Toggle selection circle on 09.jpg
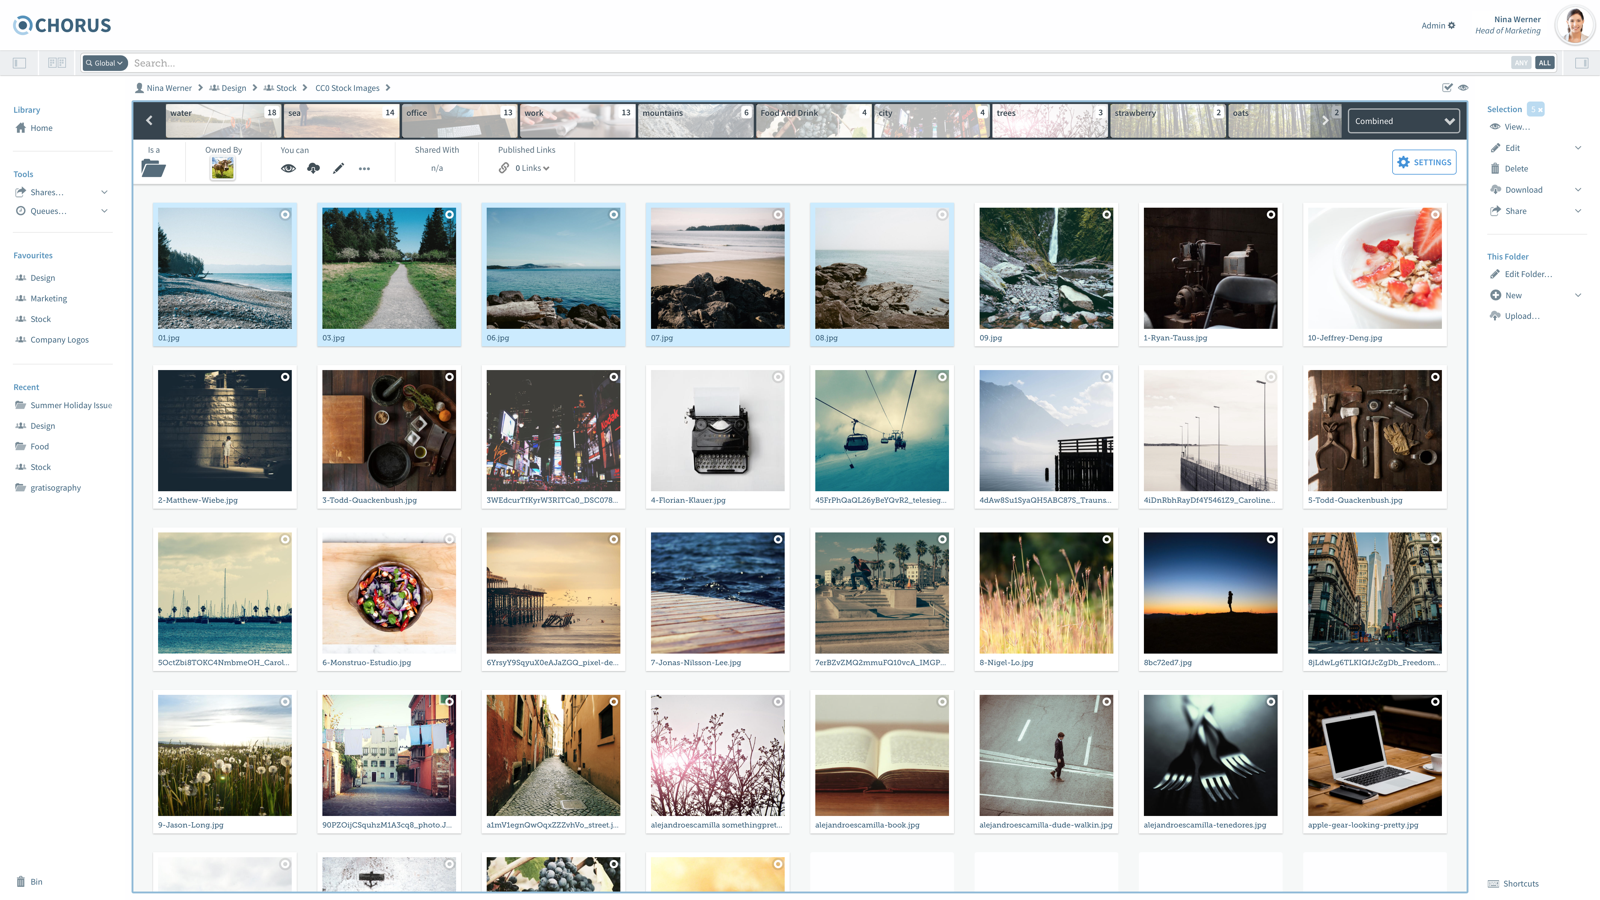This screenshot has width=1600, height=900. click(1107, 215)
